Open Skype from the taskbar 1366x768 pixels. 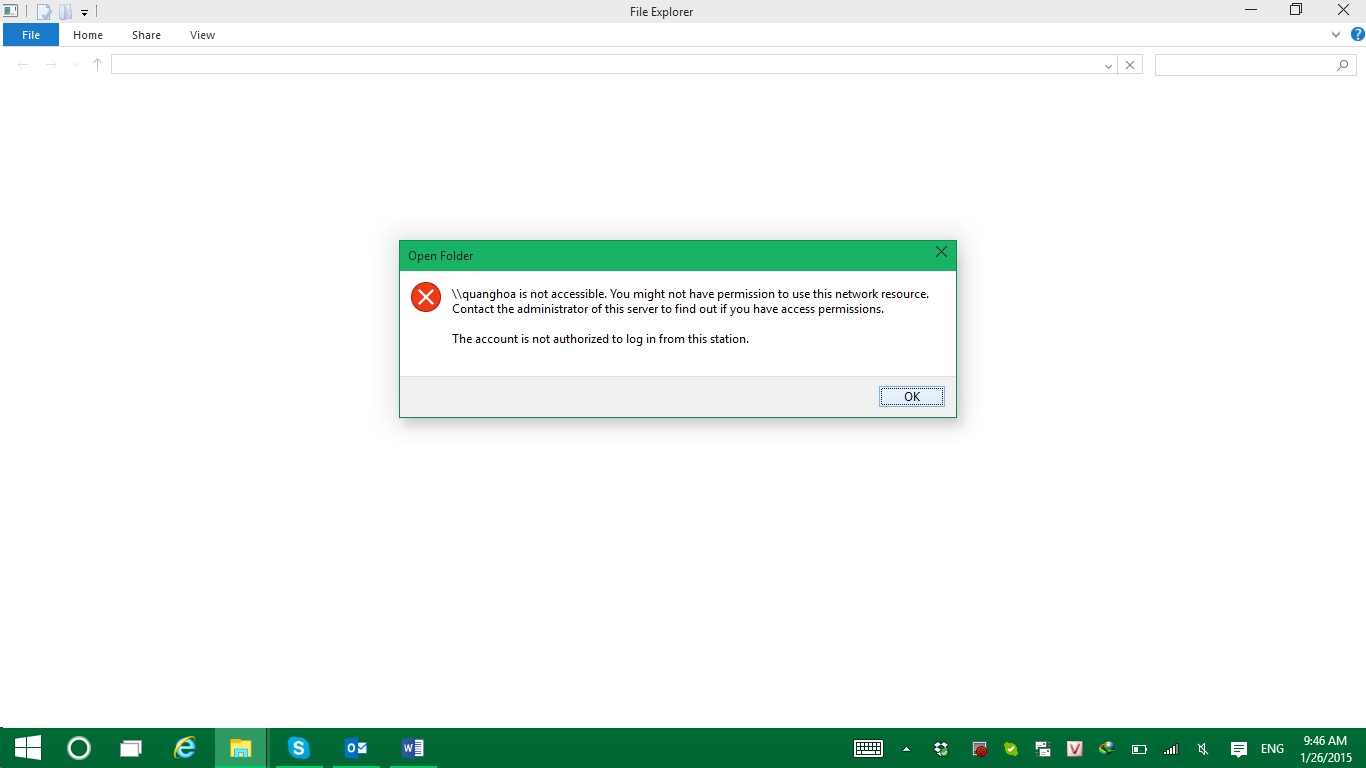pos(298,748)
